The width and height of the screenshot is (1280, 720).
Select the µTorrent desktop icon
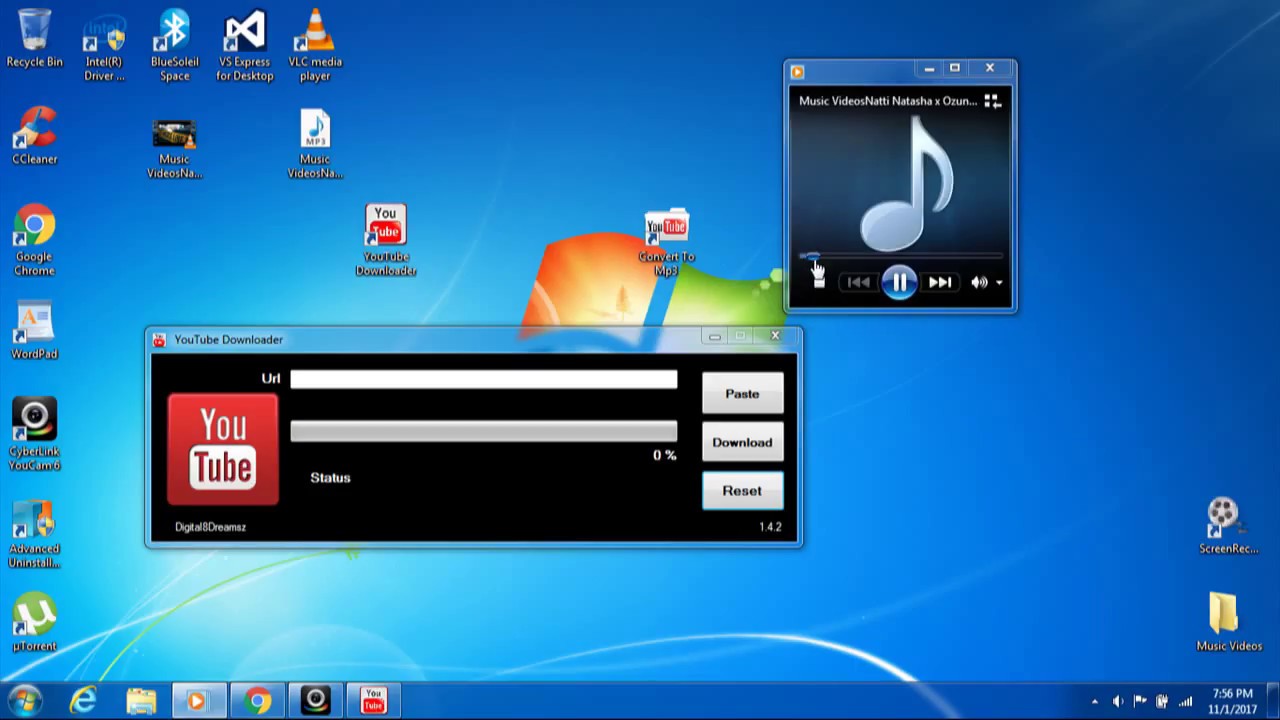coord(34,624)
